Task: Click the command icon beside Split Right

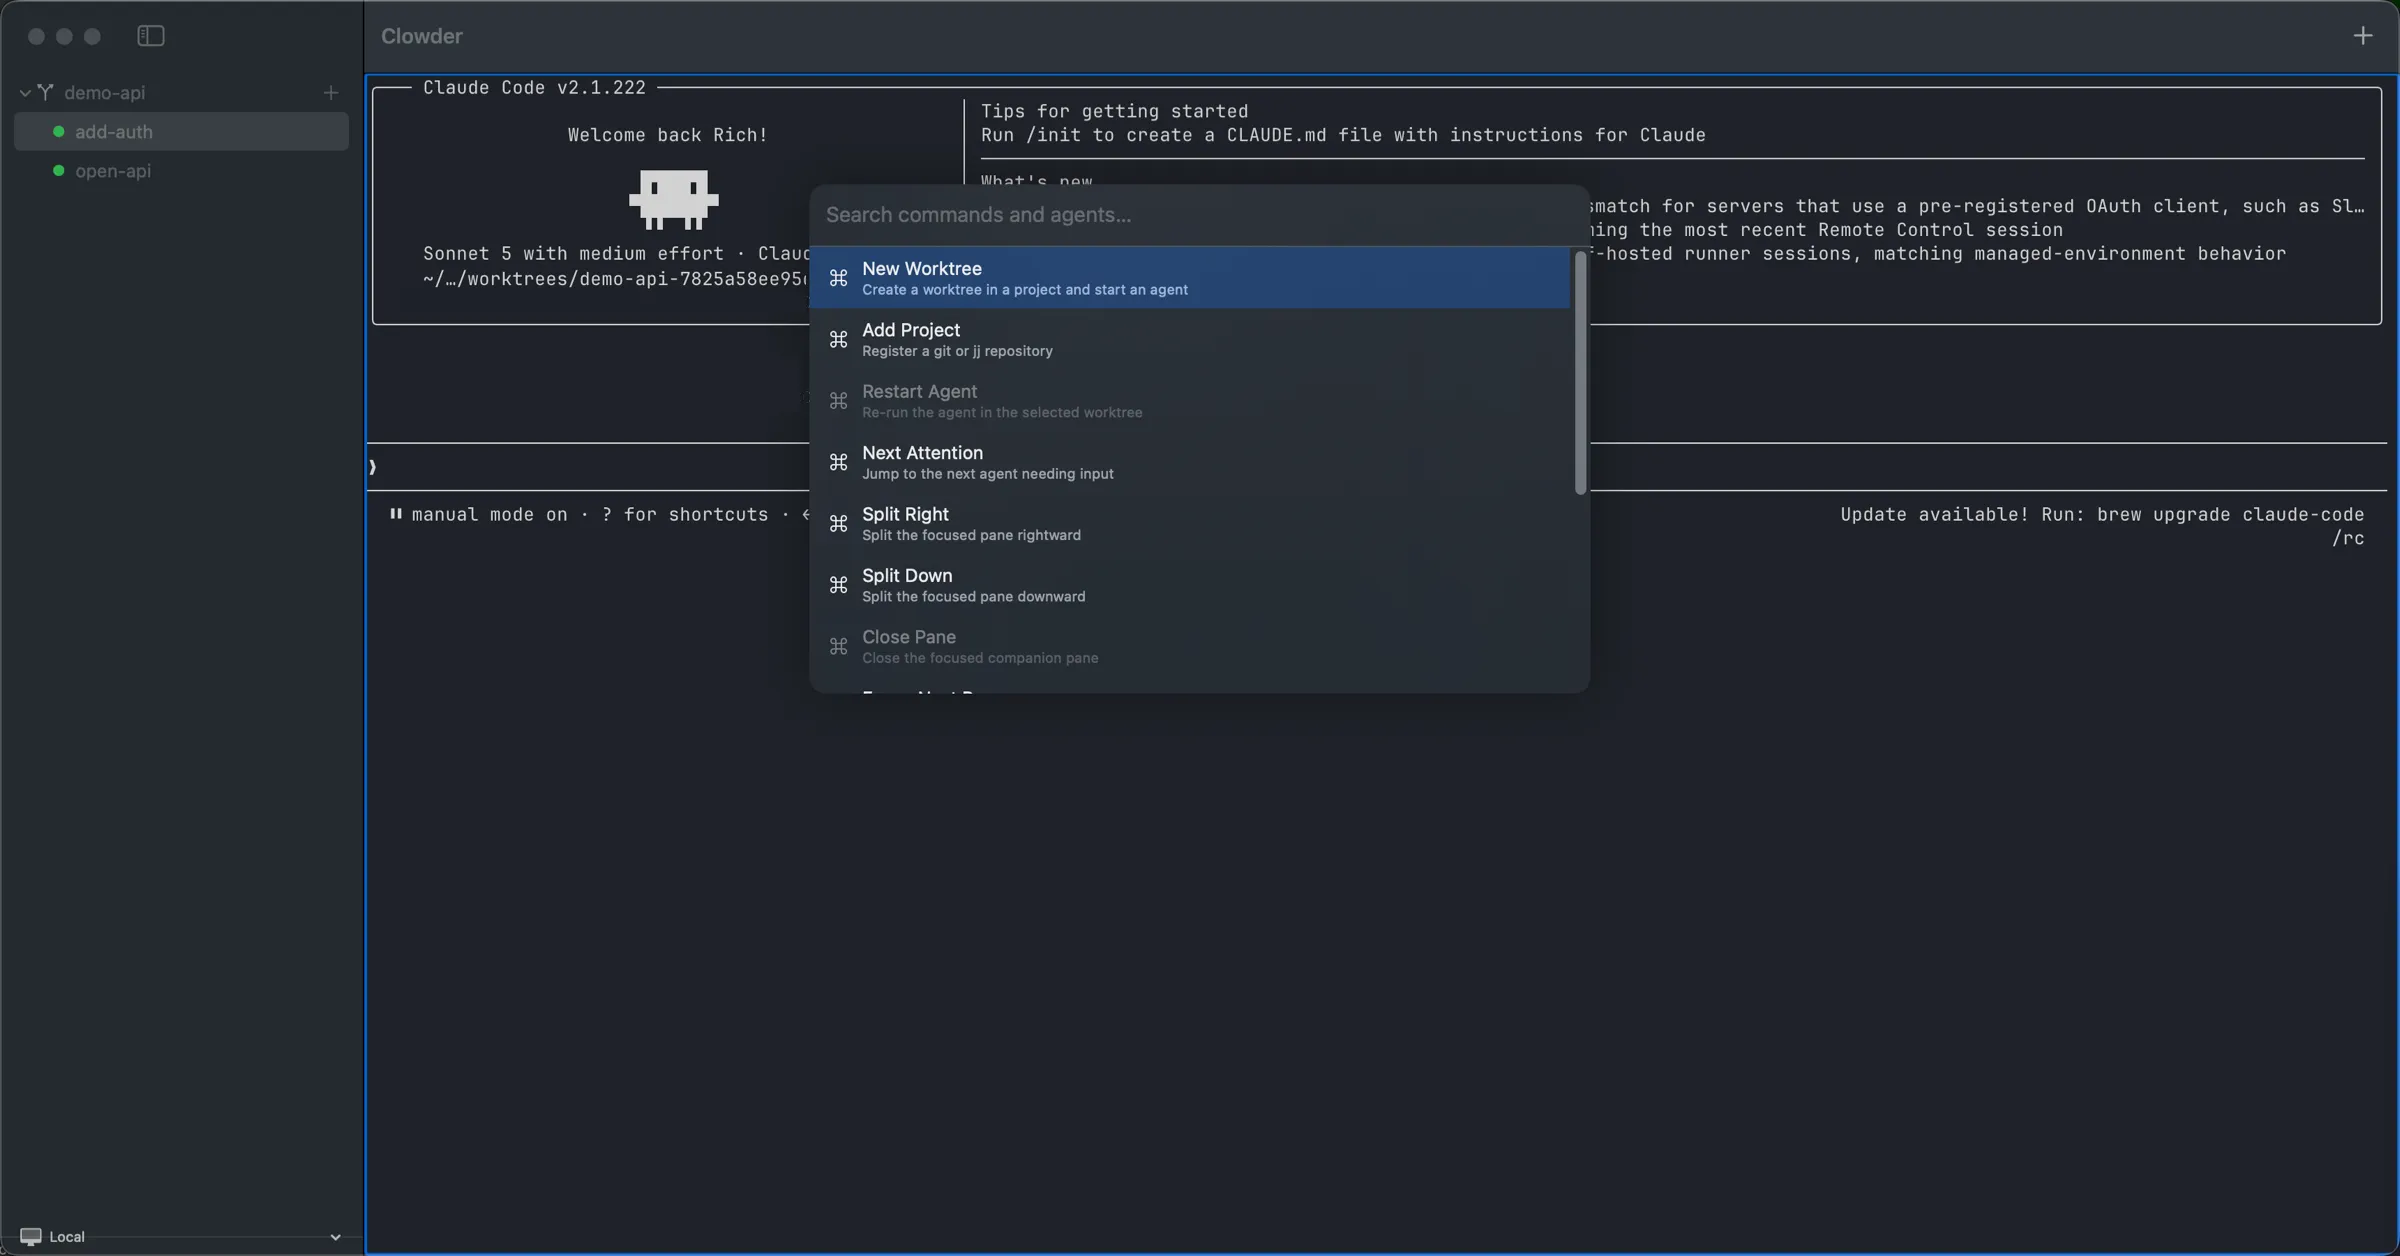Action: (x=838, y=524)
